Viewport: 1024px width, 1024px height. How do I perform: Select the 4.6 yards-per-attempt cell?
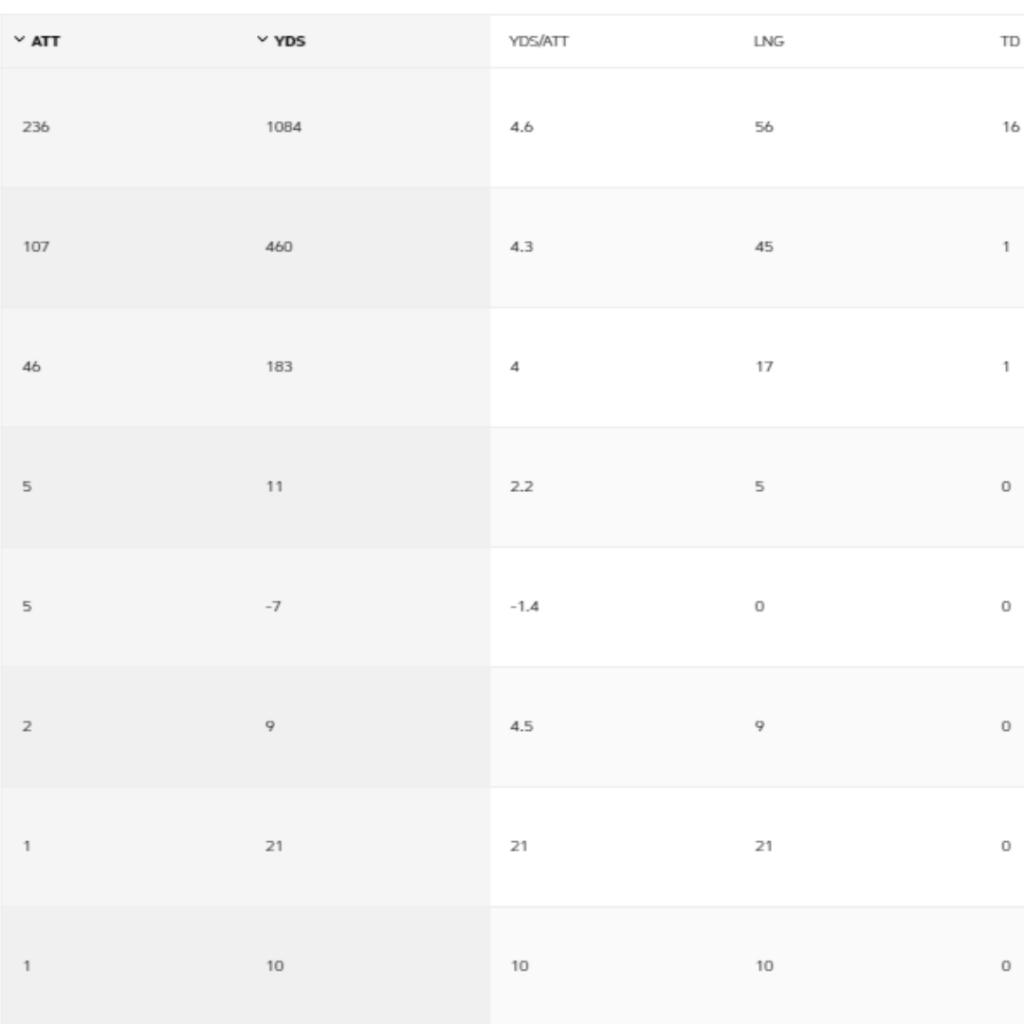click(x=521, y=127)
